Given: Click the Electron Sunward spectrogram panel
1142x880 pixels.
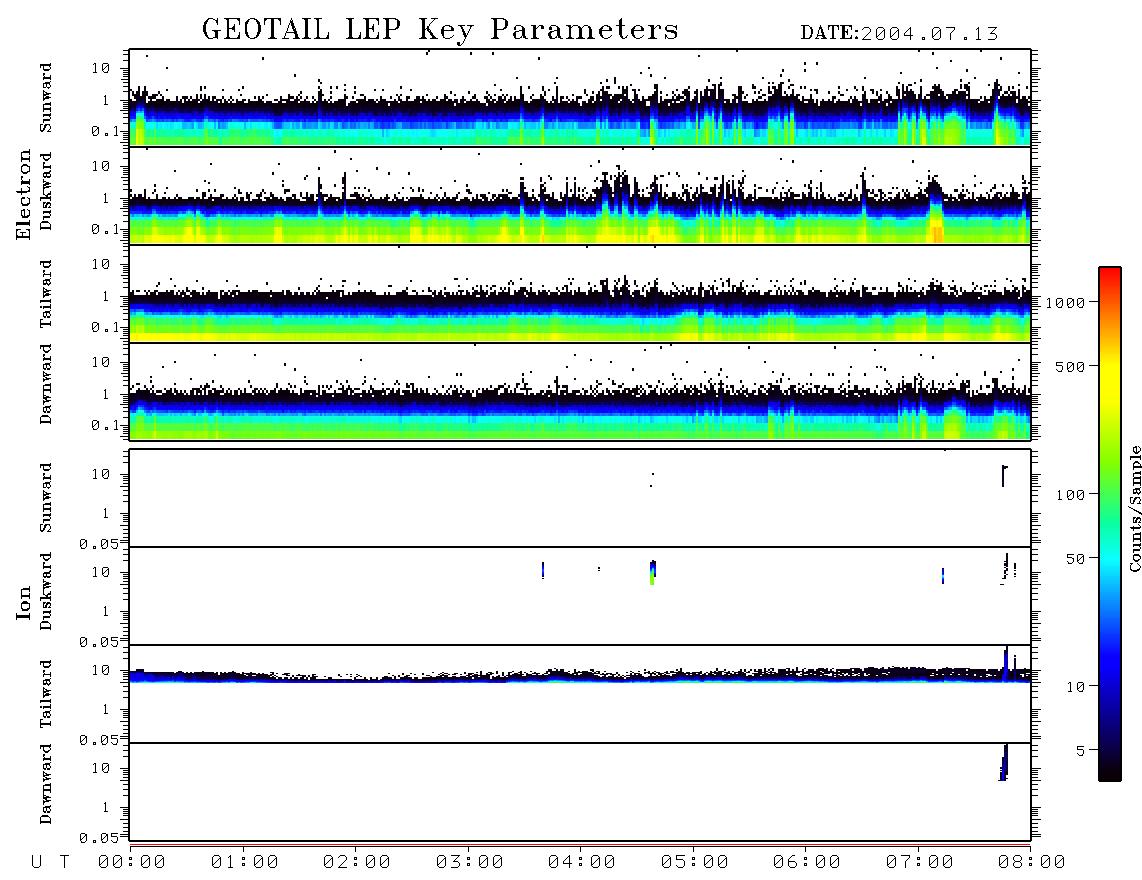Looking at the screenshot, I should (x=580, y=98).
